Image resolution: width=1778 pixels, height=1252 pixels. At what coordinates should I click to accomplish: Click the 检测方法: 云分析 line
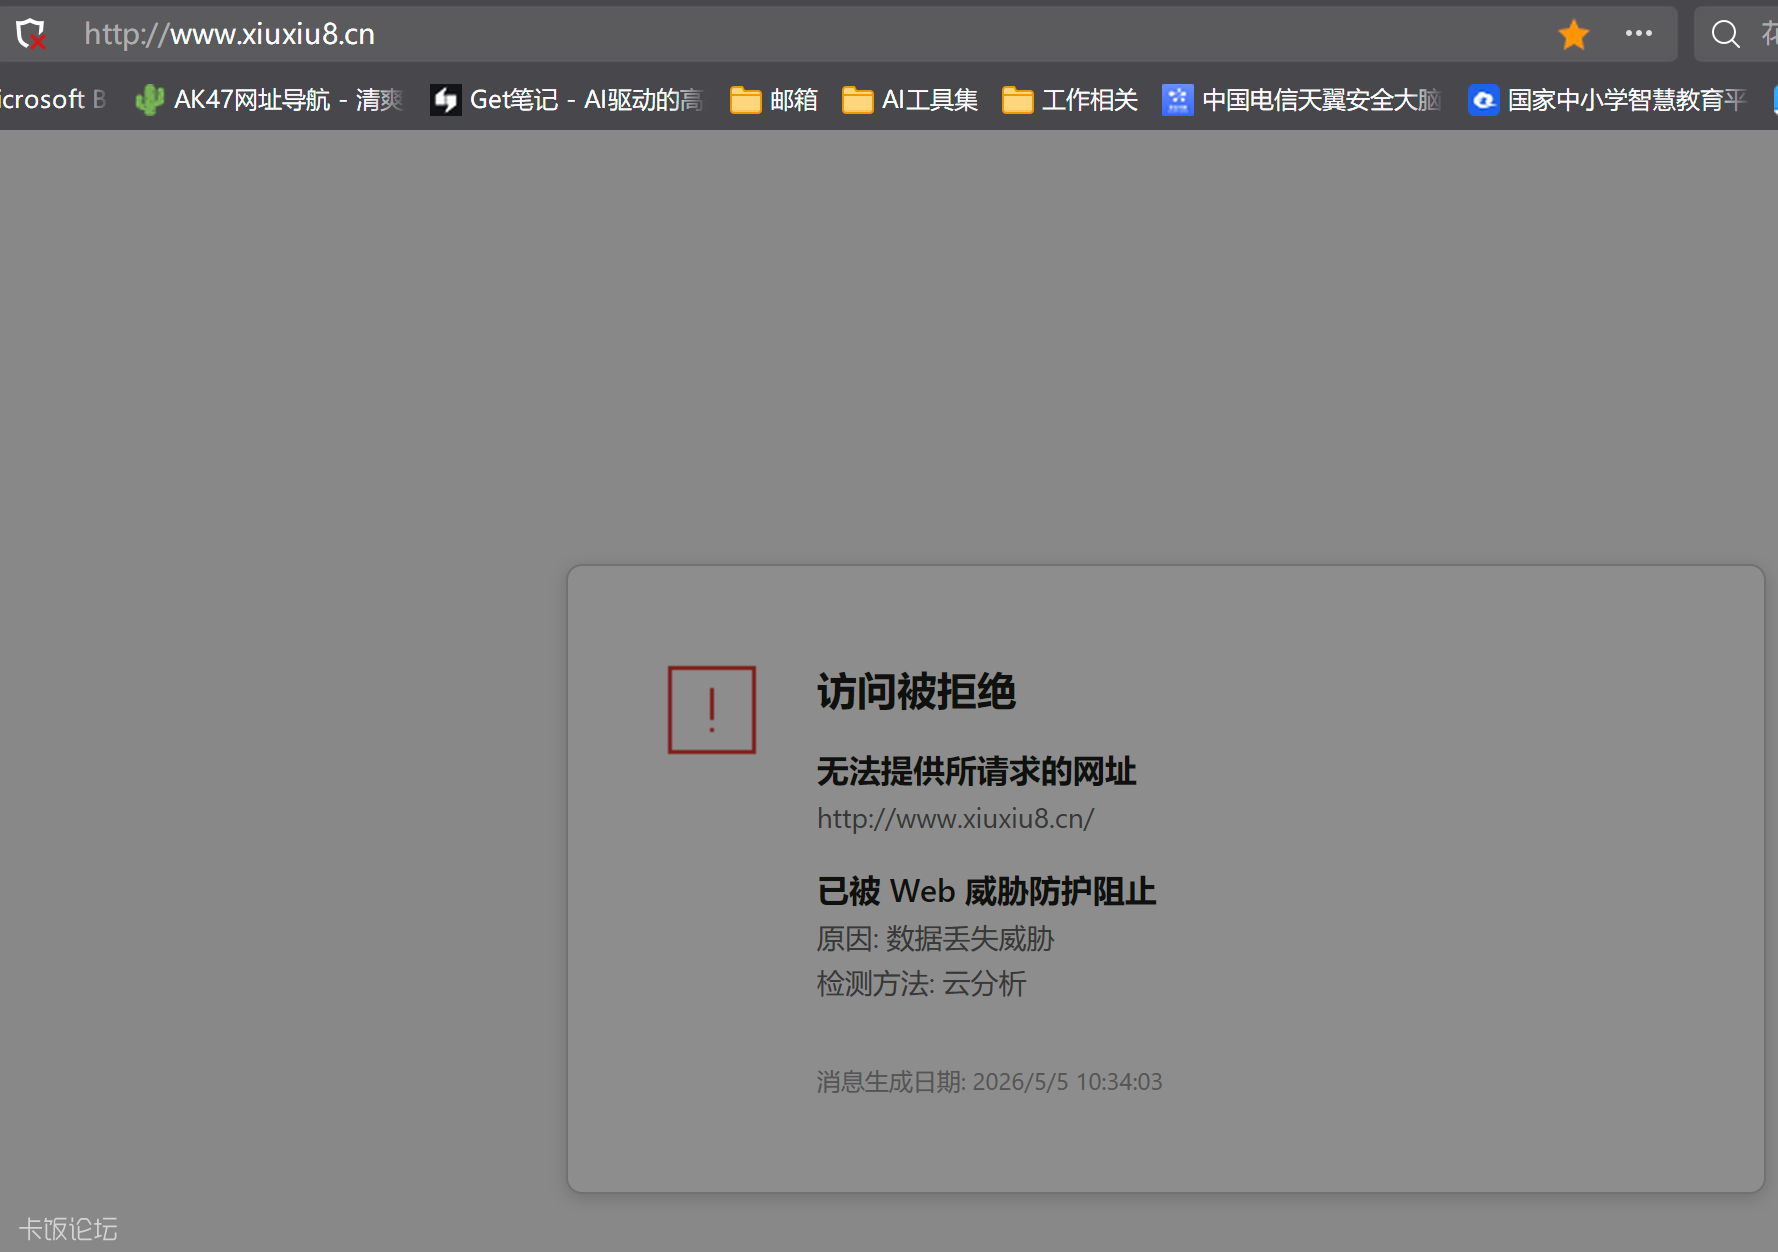pos(921,983)
